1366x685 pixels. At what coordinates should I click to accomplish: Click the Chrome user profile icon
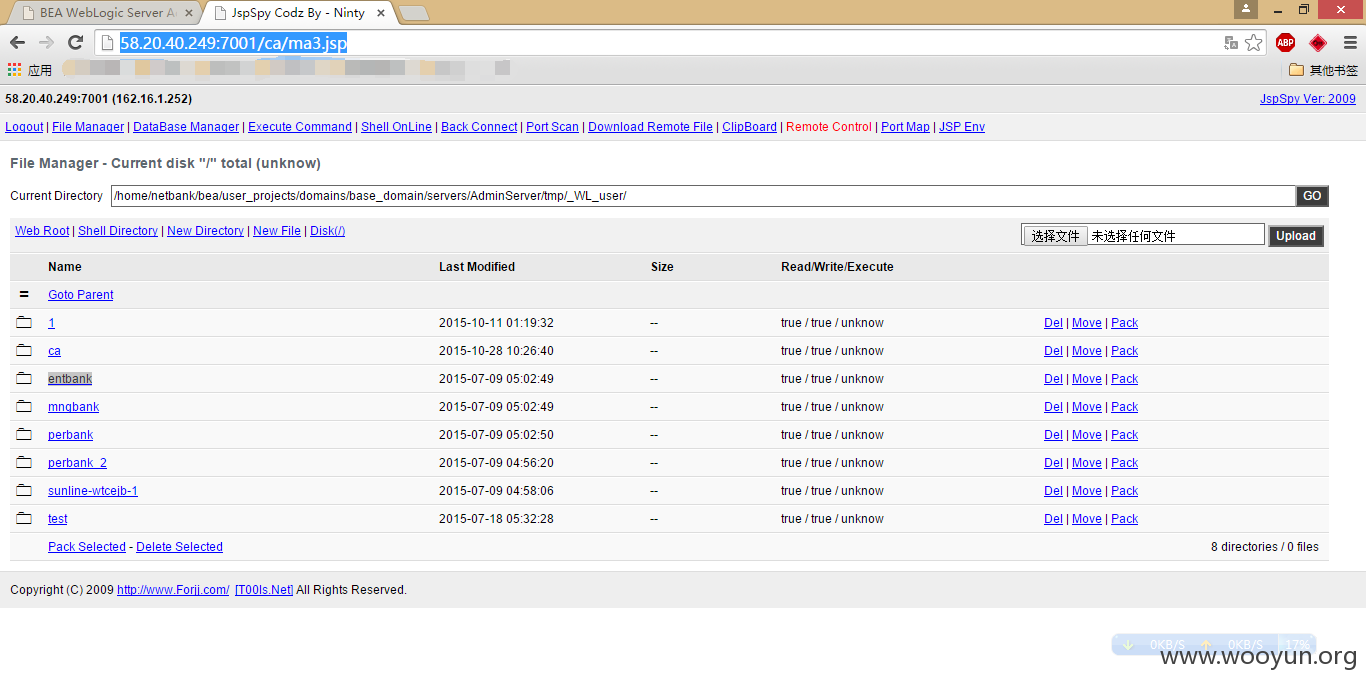pos(1246,9)
